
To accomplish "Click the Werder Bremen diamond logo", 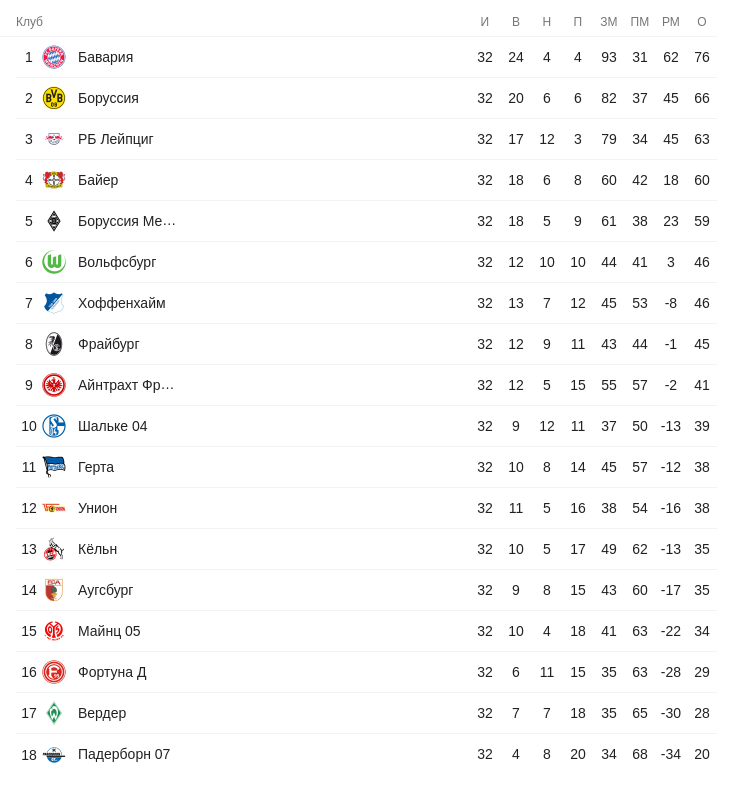I will click(54, 713).
